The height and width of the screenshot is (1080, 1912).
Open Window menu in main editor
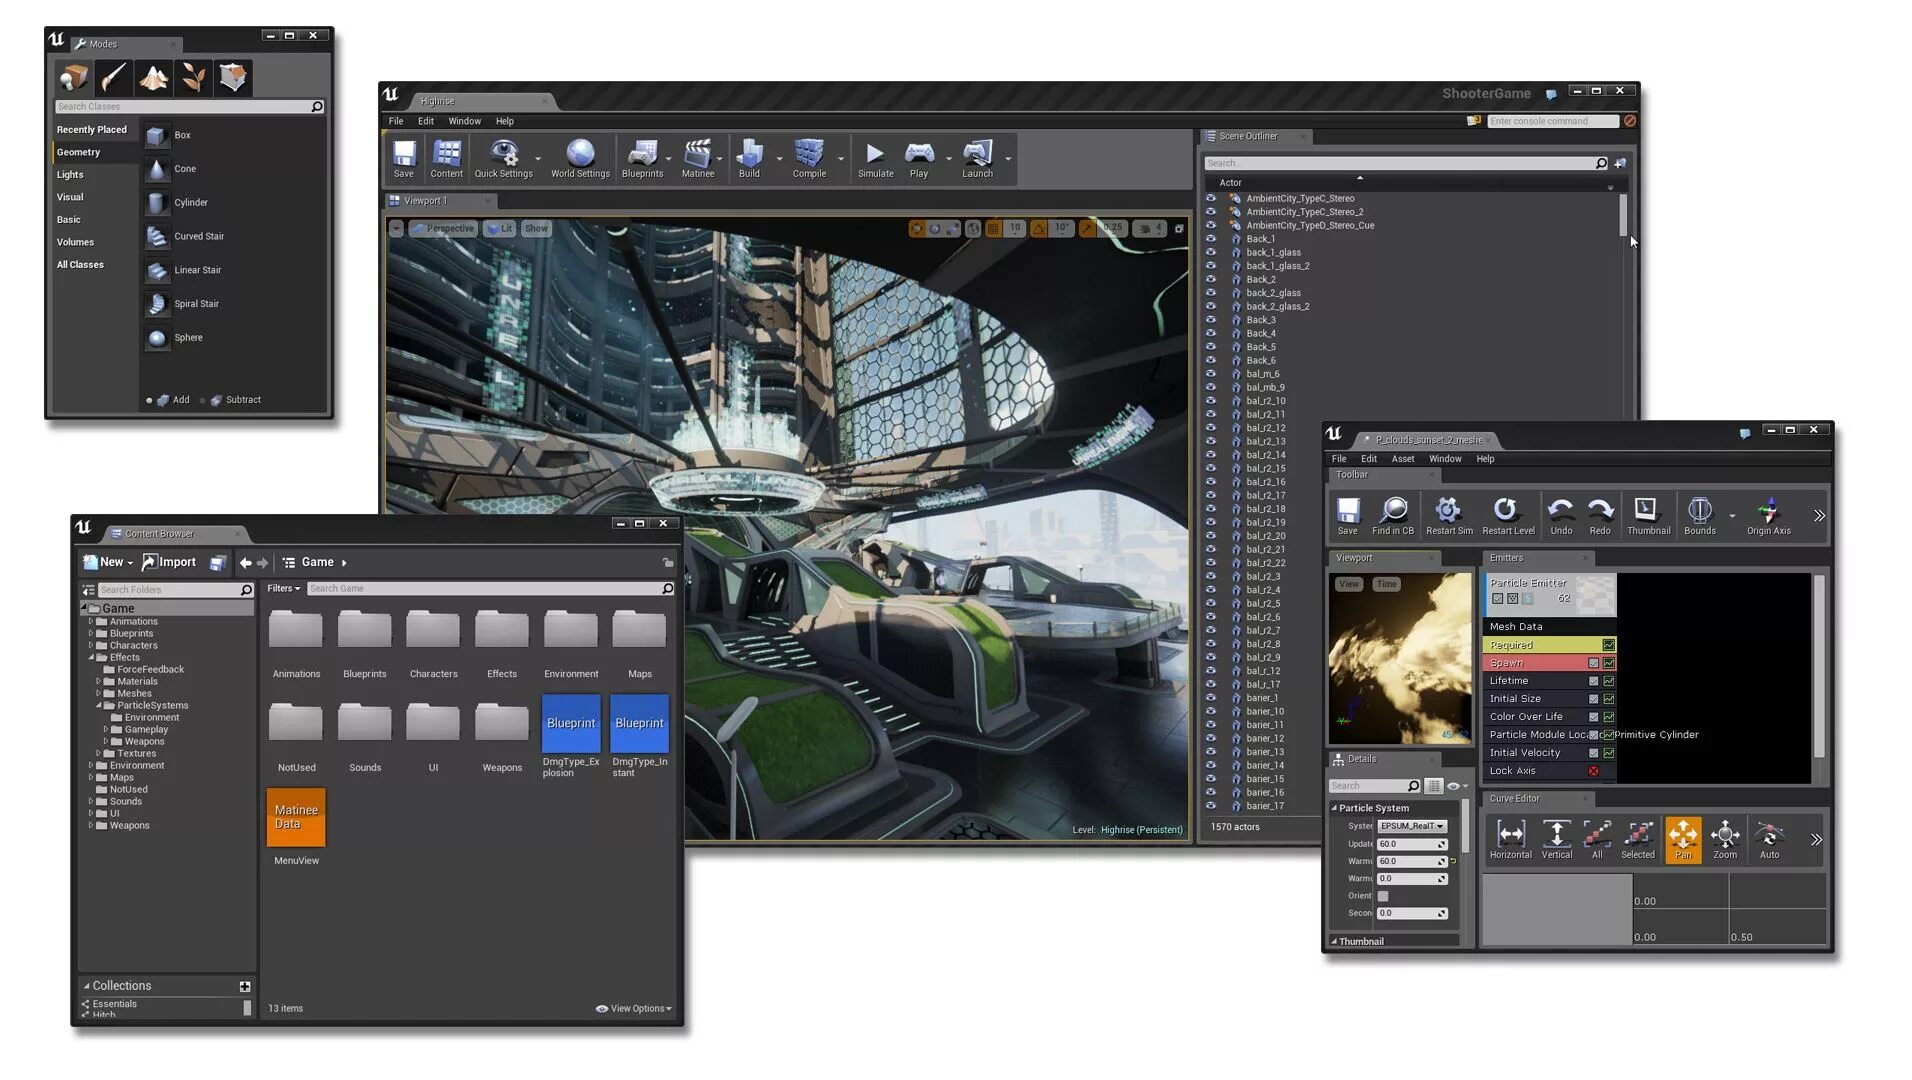click(x=464, y=122)
